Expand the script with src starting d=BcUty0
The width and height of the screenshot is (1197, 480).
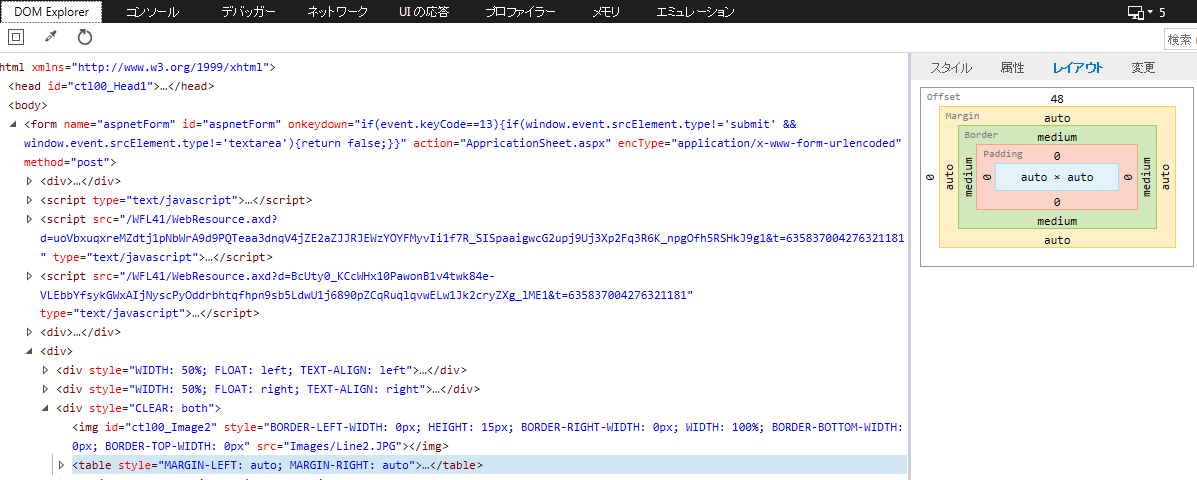click(x=30, y=275)
